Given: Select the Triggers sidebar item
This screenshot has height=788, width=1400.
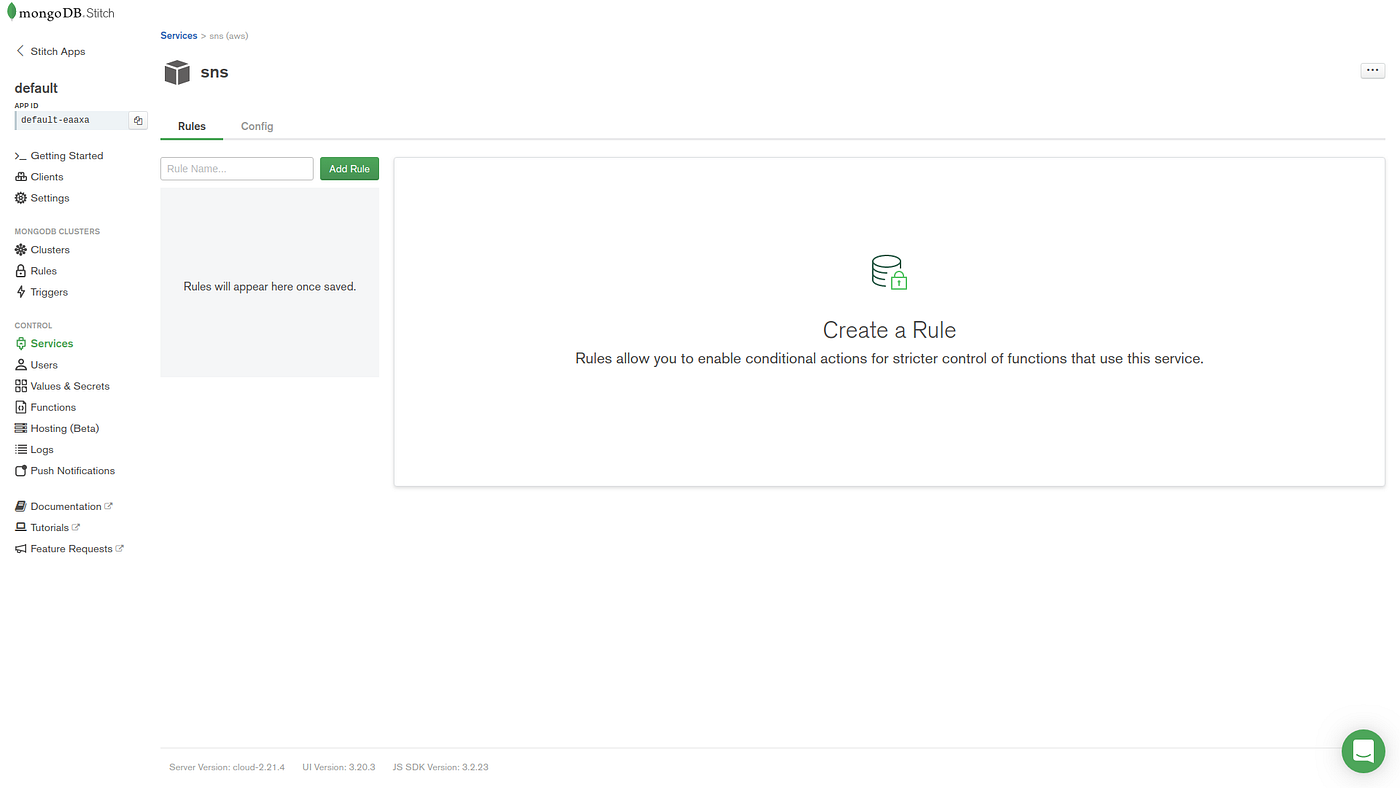Looking at the screenshot, I should tap(48, 291).
